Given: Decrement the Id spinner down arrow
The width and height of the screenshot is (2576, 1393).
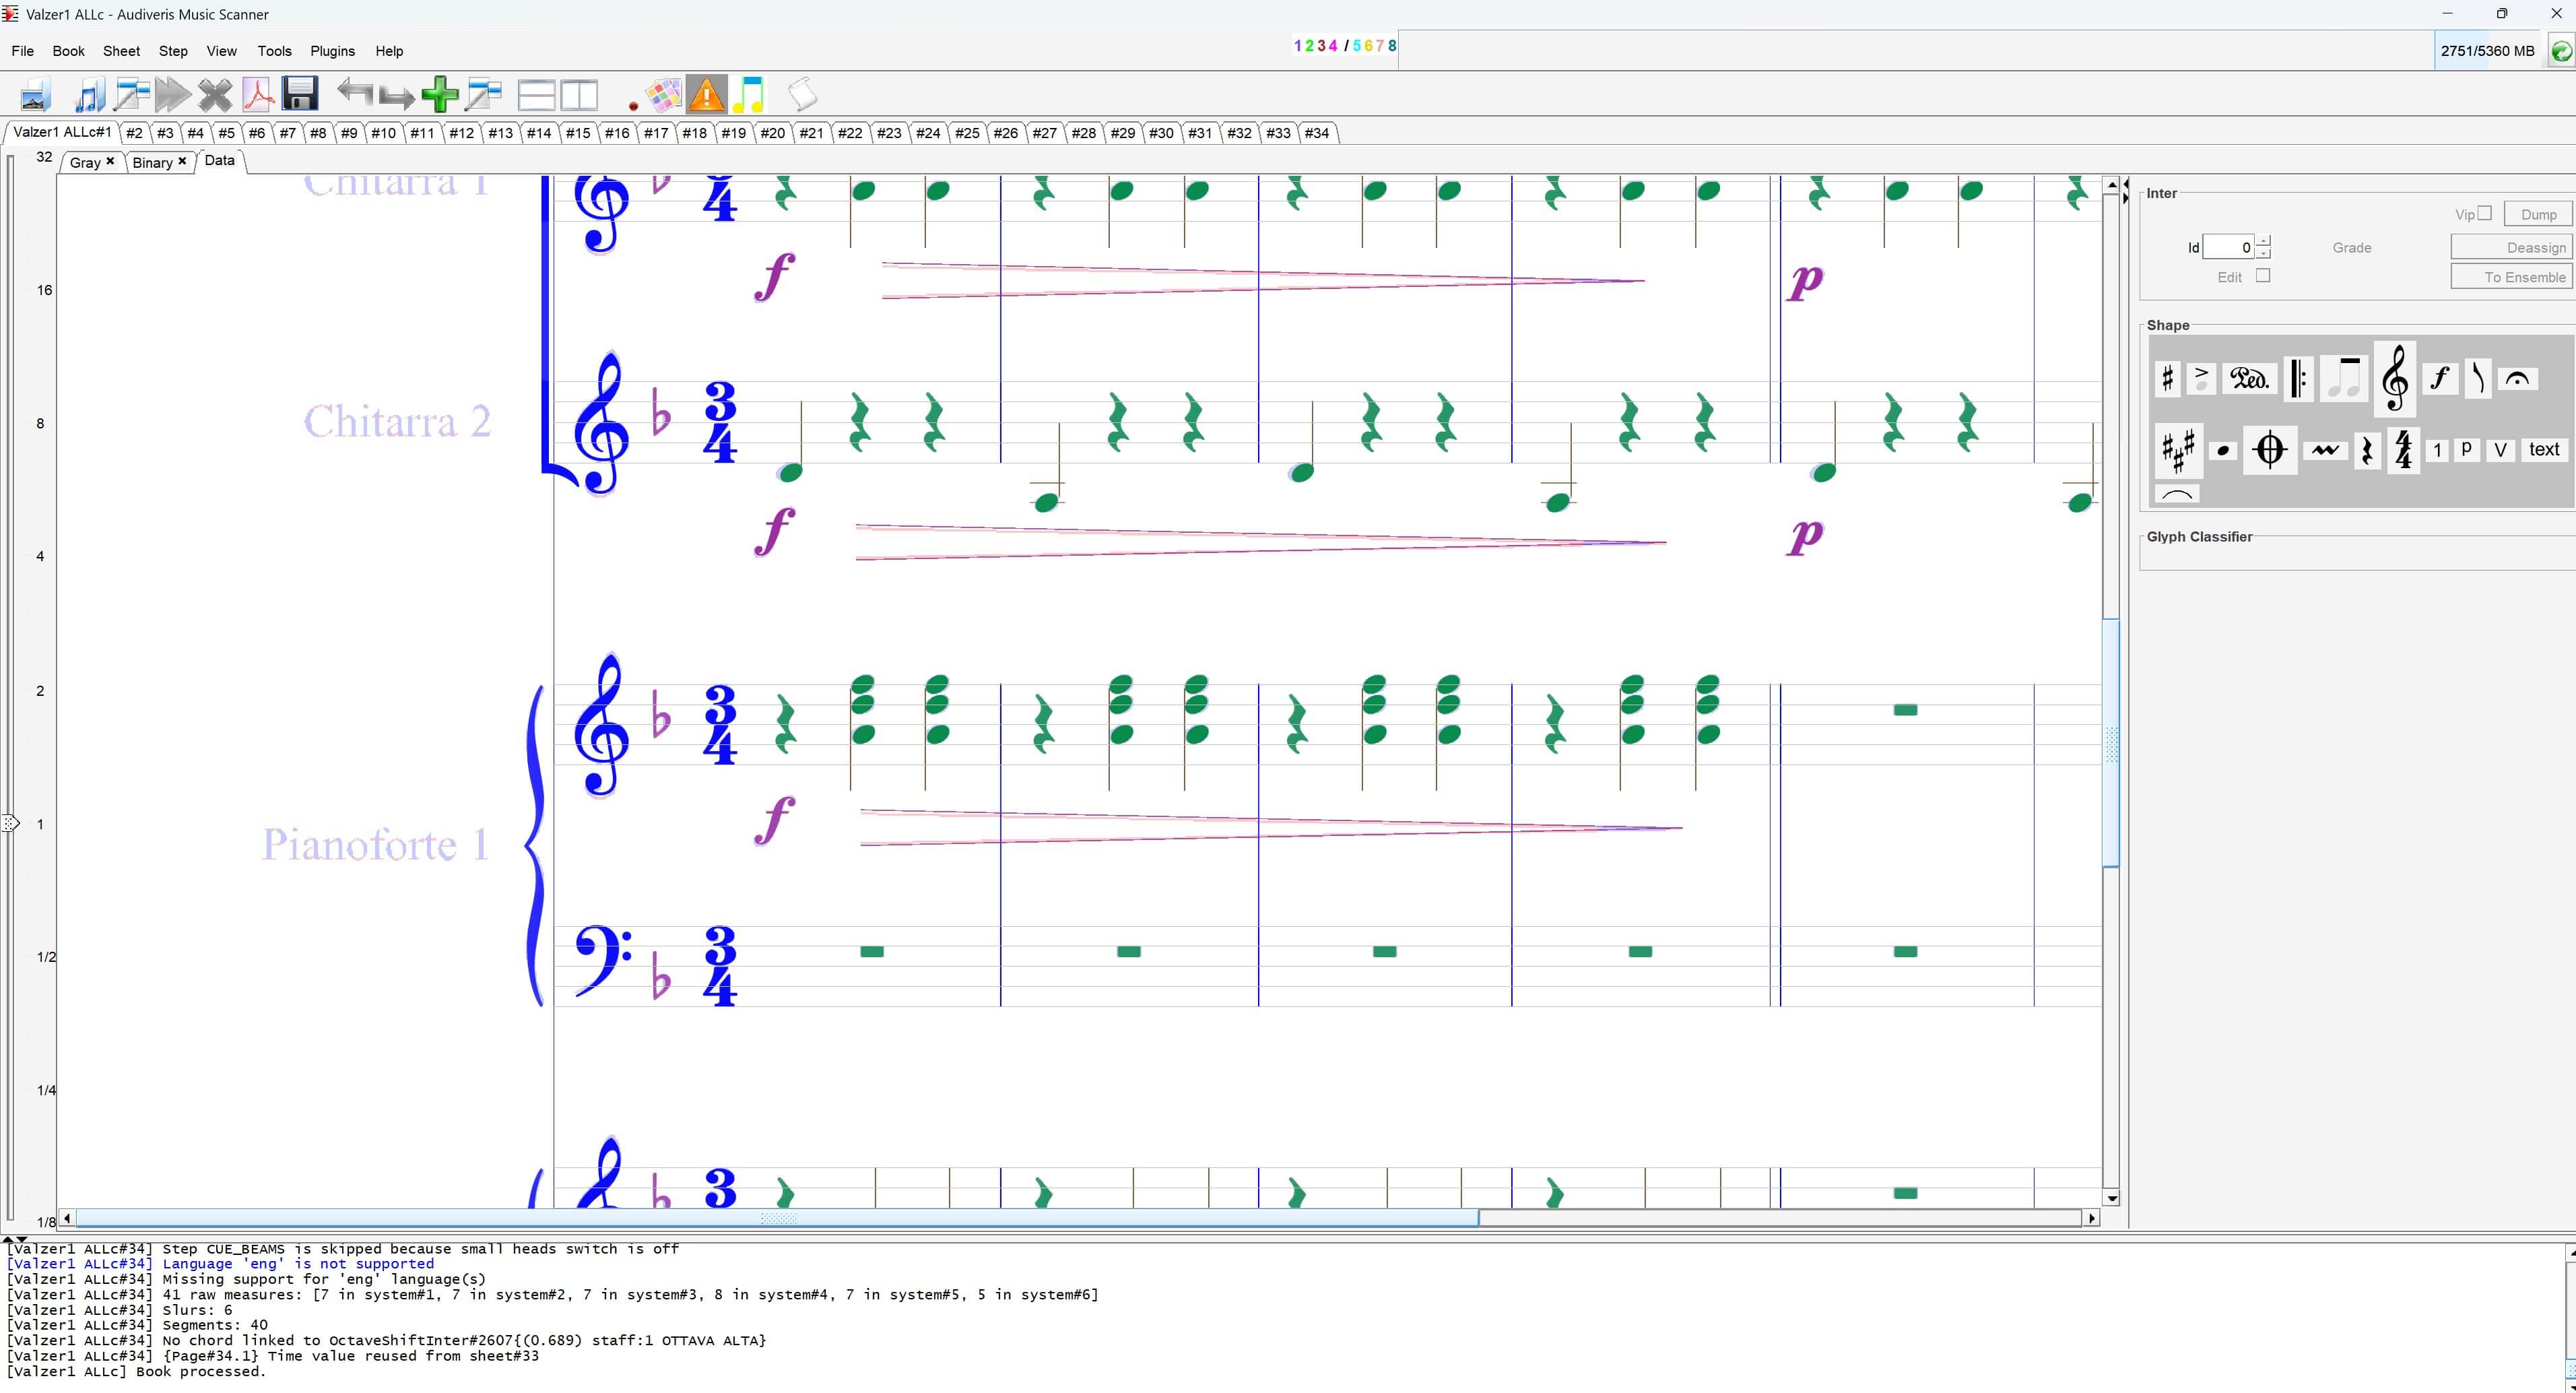Looking at the screenshot, I should tap(2264, 253).
